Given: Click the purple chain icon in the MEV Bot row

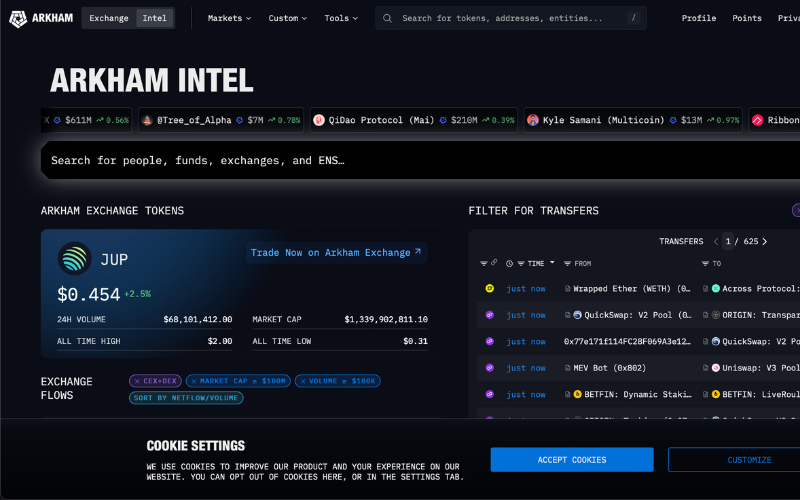Looking at the screenshot, I should [x=489, y=368].
